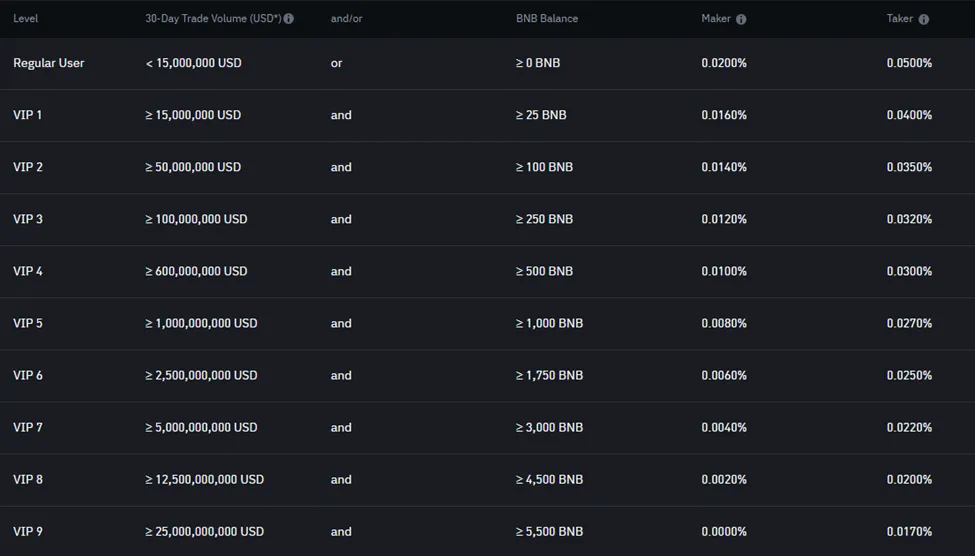Click VIP 8 volume ≥ 12,500,000,000 USD

pos(205,480)
